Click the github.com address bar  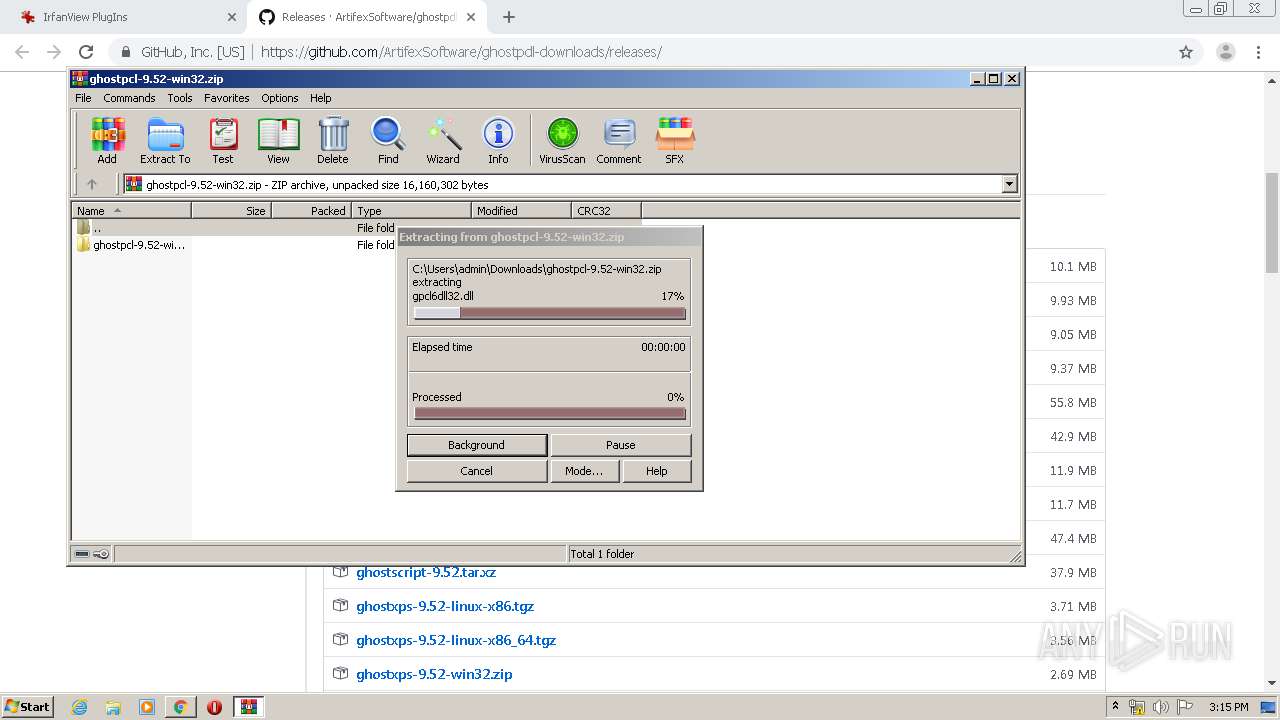click(x=640, y=52)
